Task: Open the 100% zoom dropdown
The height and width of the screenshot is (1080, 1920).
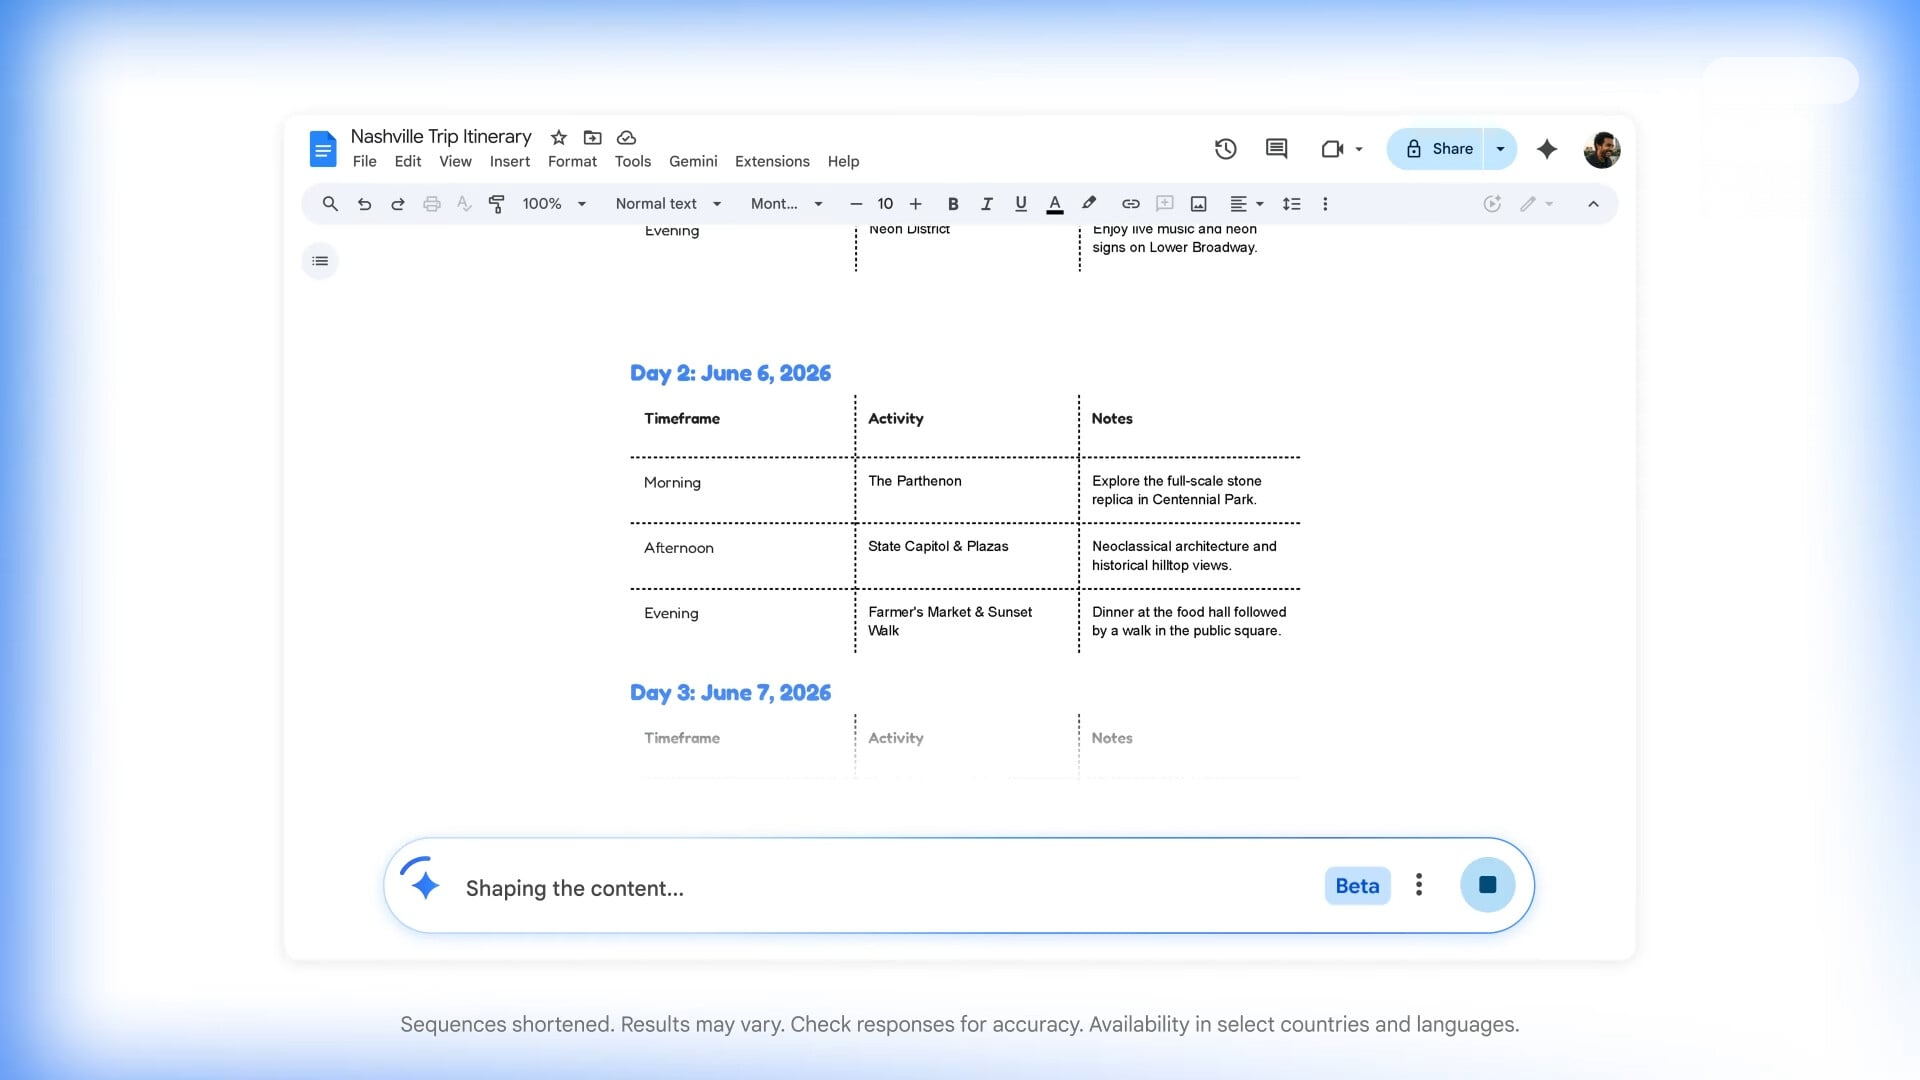Action: (554, 204)
